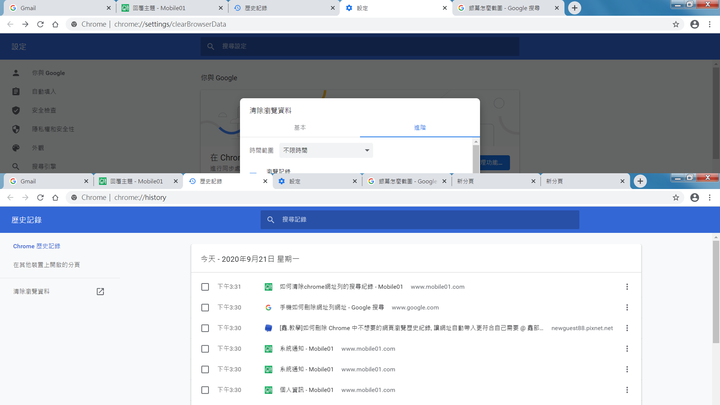Open Chrome three-dot menu in history window
720x405 pixels.
click(709, 197)
